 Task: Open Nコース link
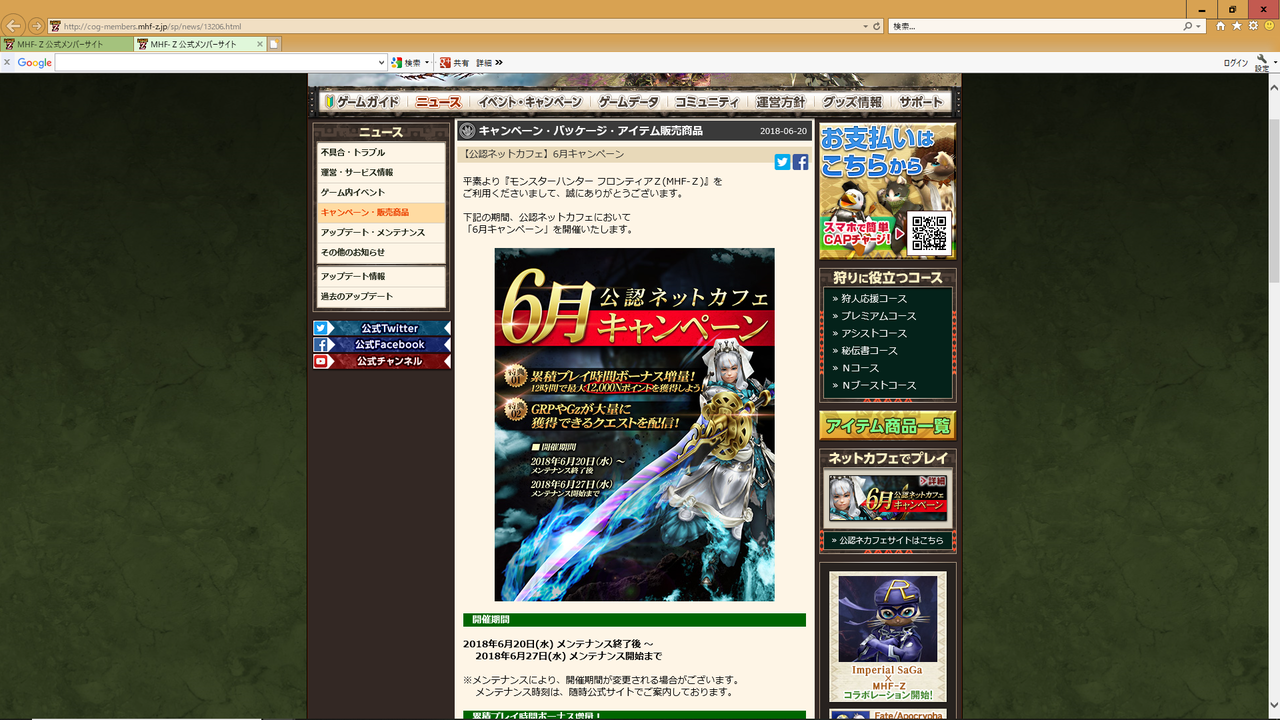tap(860, 368)
